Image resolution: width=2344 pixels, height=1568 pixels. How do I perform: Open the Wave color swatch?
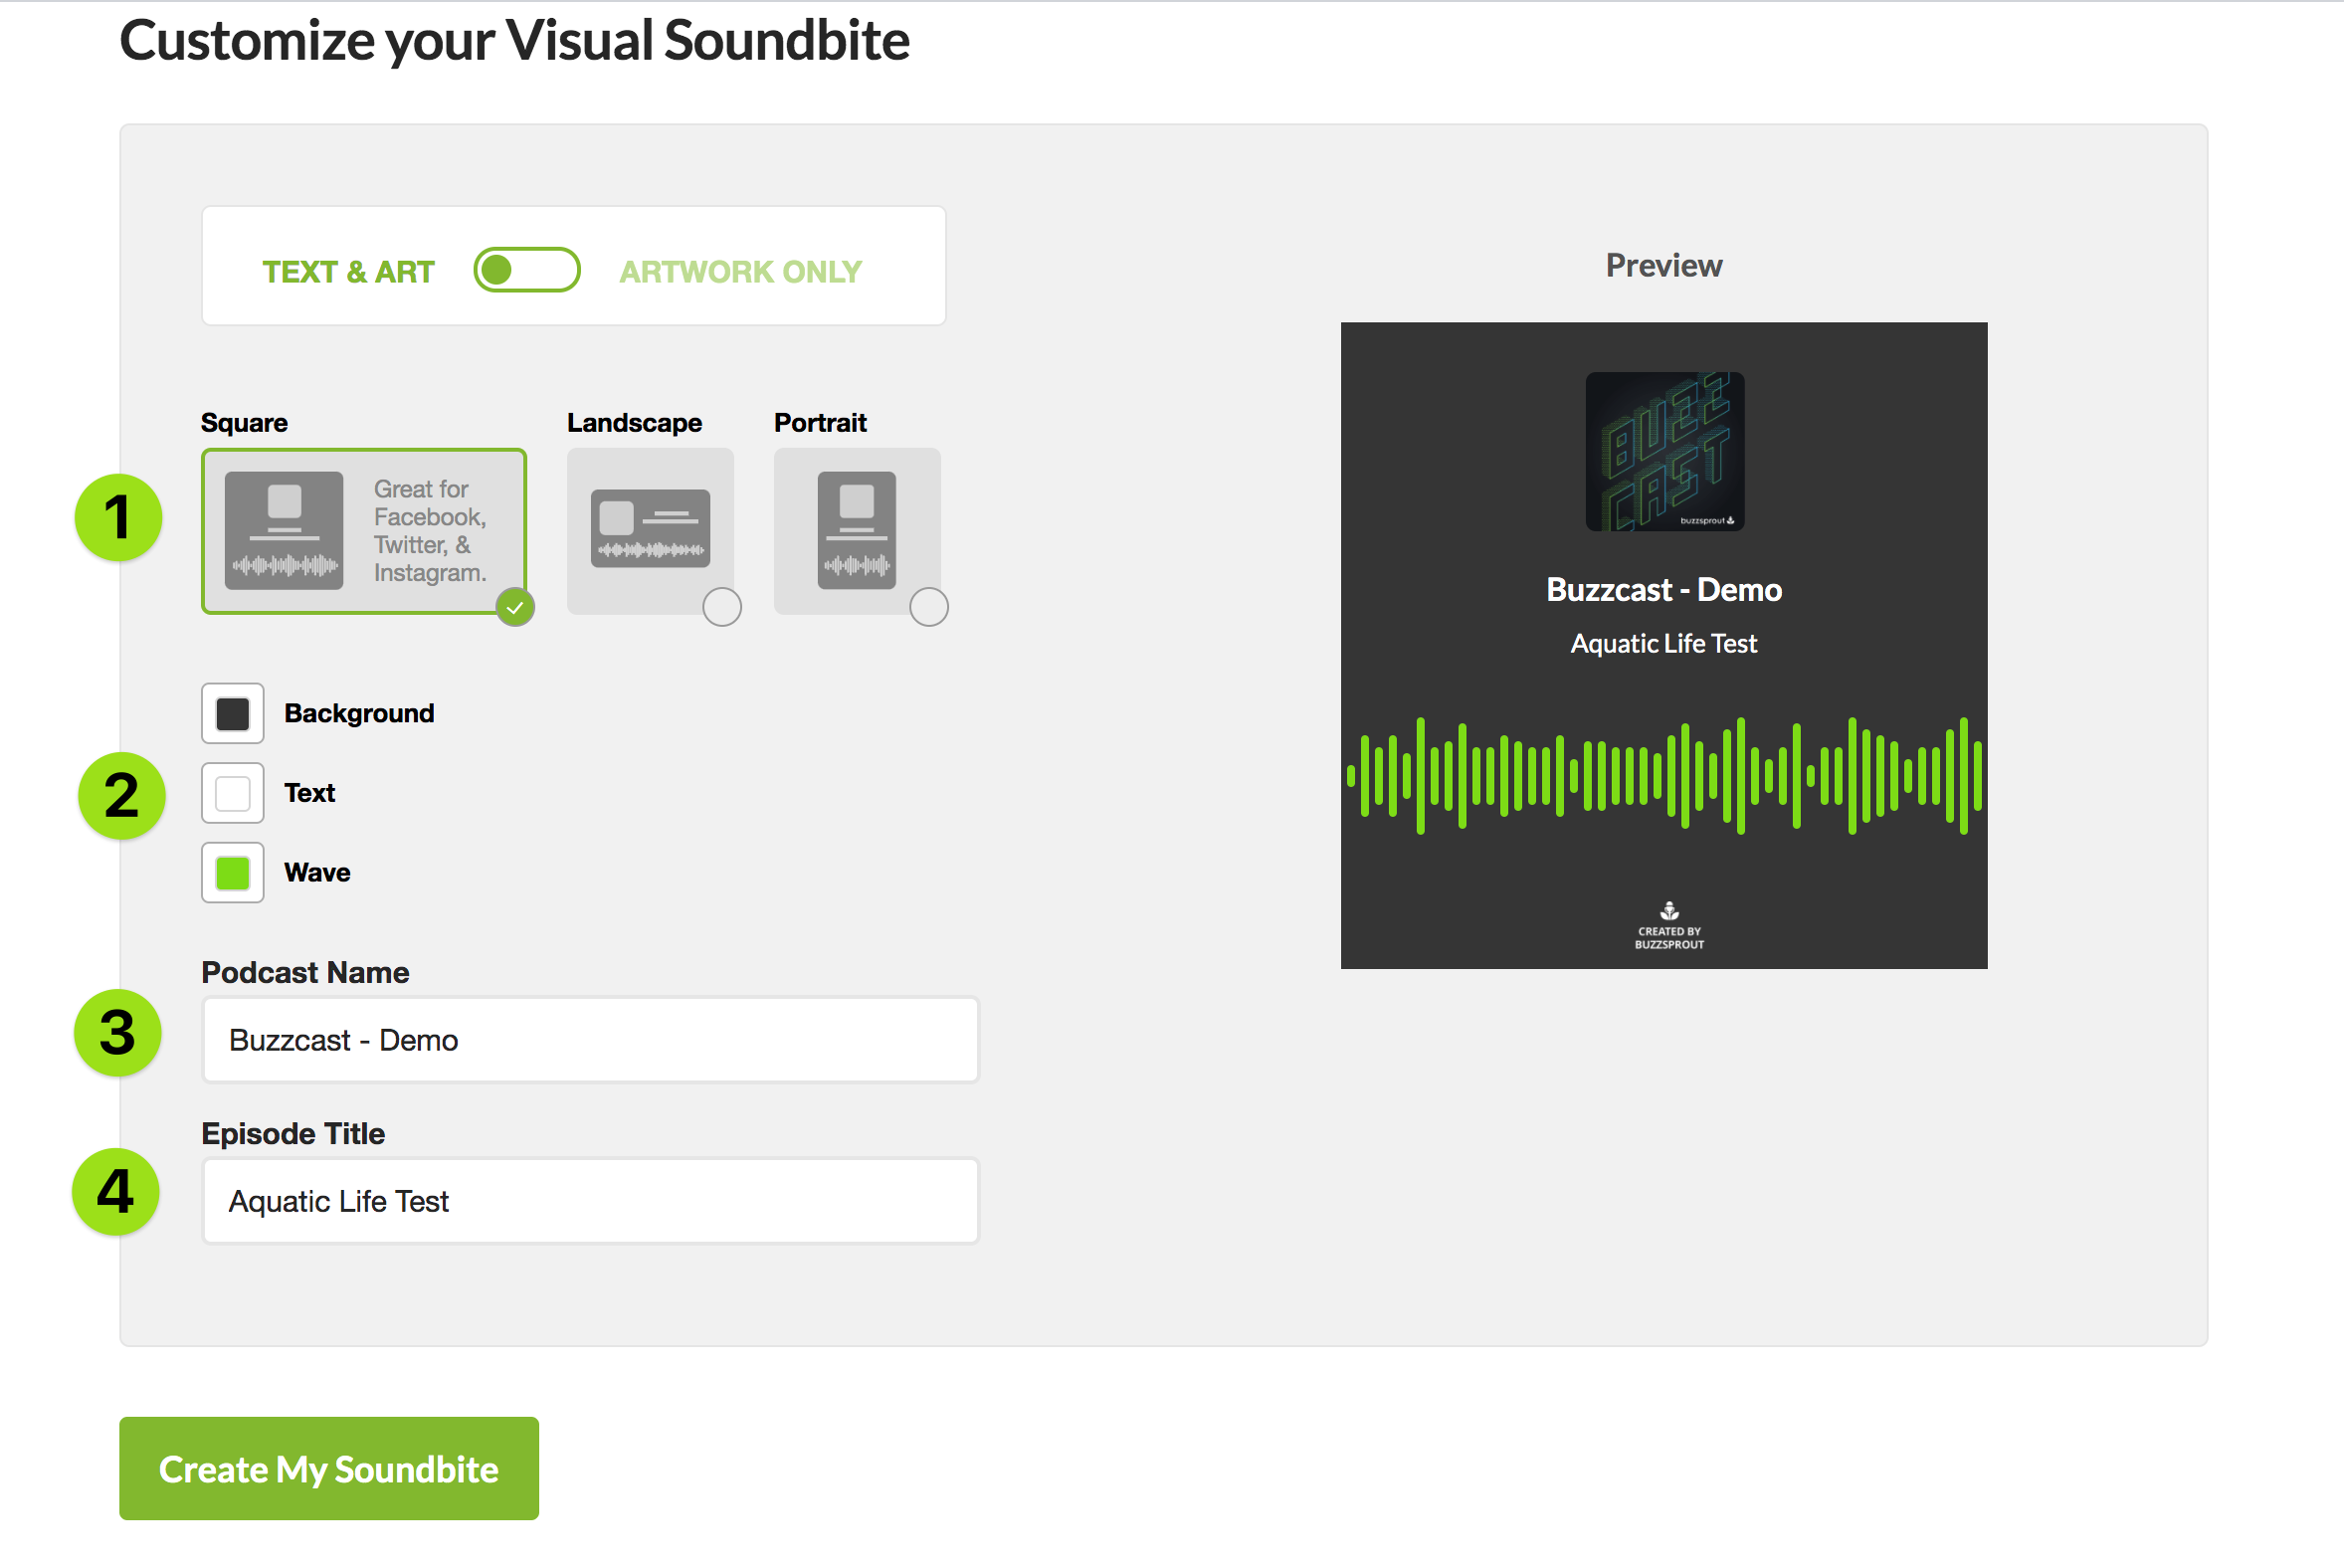coord(233,873)
